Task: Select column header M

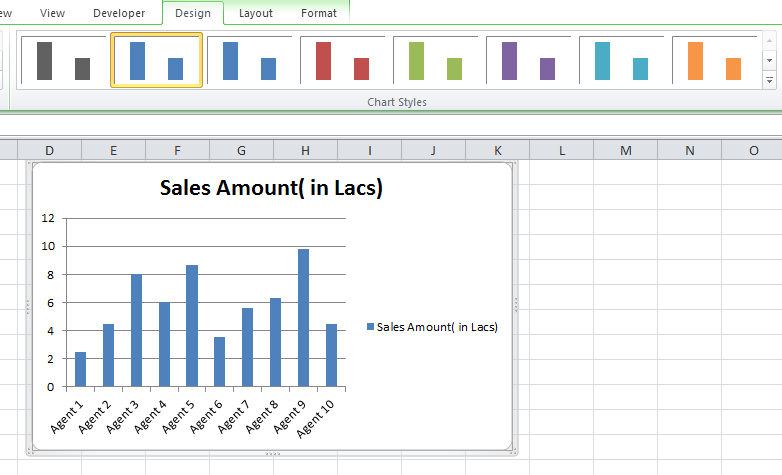Action: tap(625, 150)
